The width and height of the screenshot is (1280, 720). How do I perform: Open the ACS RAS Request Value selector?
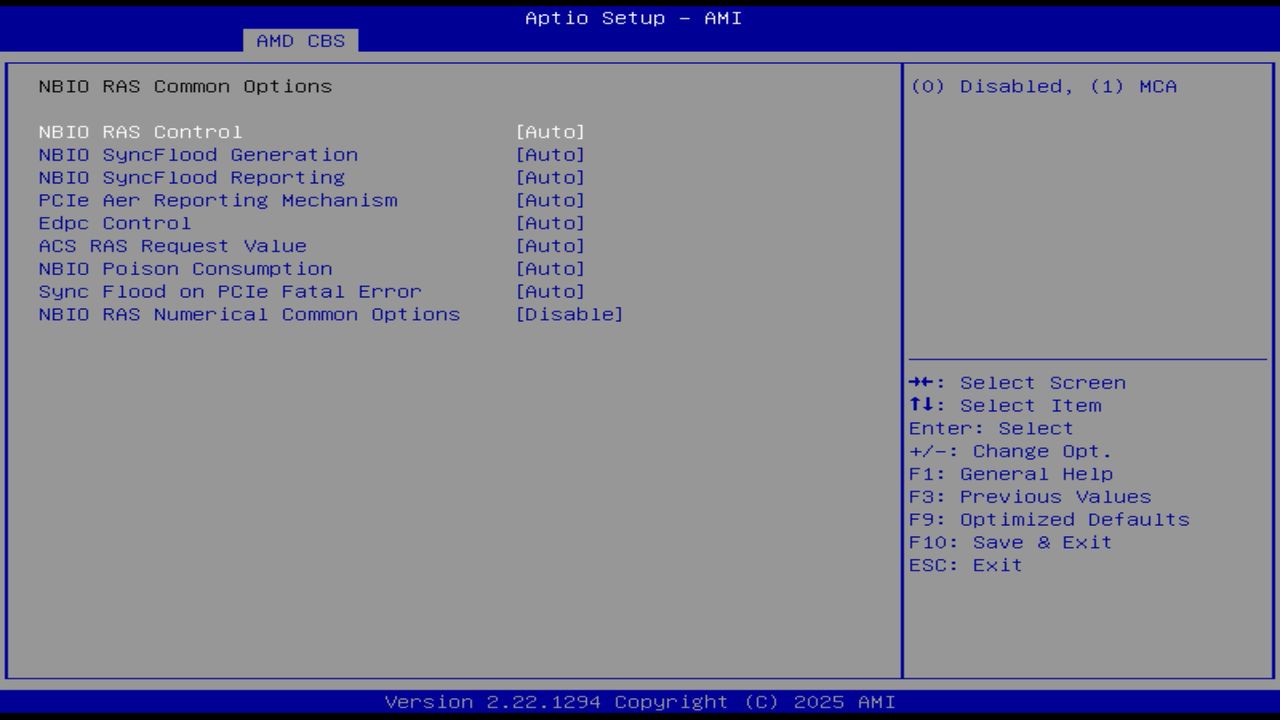tap(172, 245)
